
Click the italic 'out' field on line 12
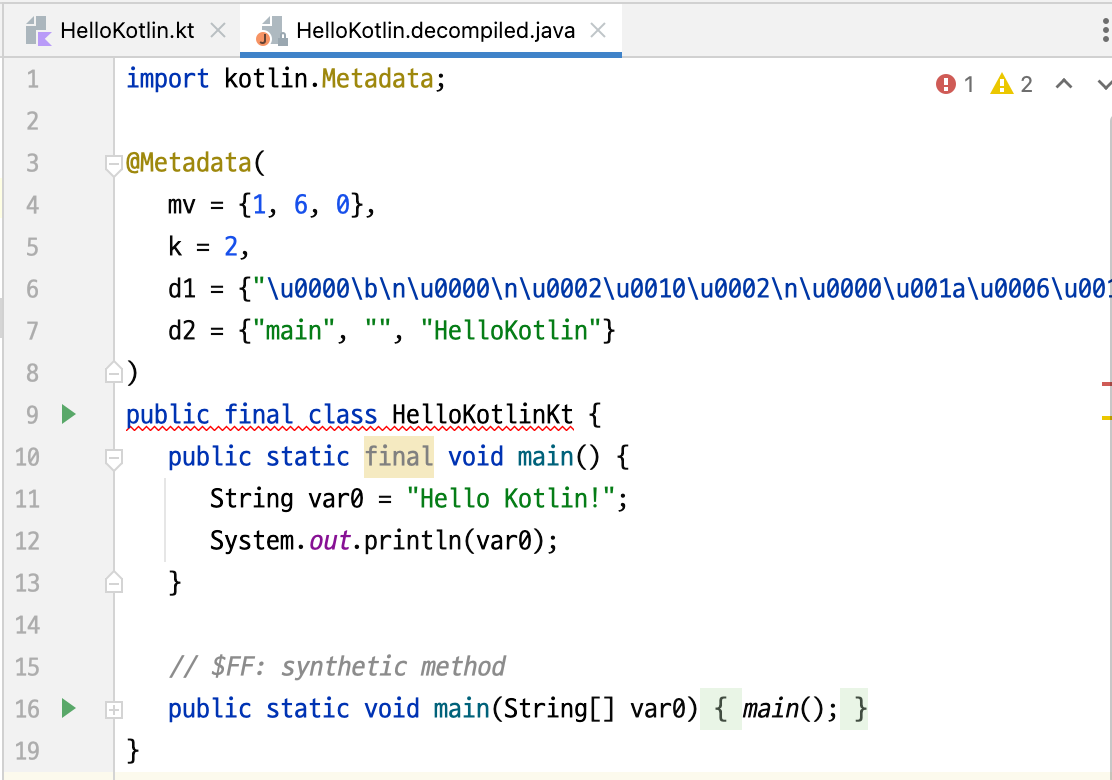point(330,541)
